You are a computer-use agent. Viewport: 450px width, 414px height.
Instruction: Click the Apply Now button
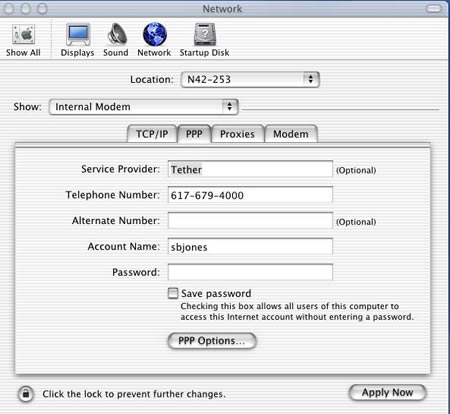click(387, 393)
